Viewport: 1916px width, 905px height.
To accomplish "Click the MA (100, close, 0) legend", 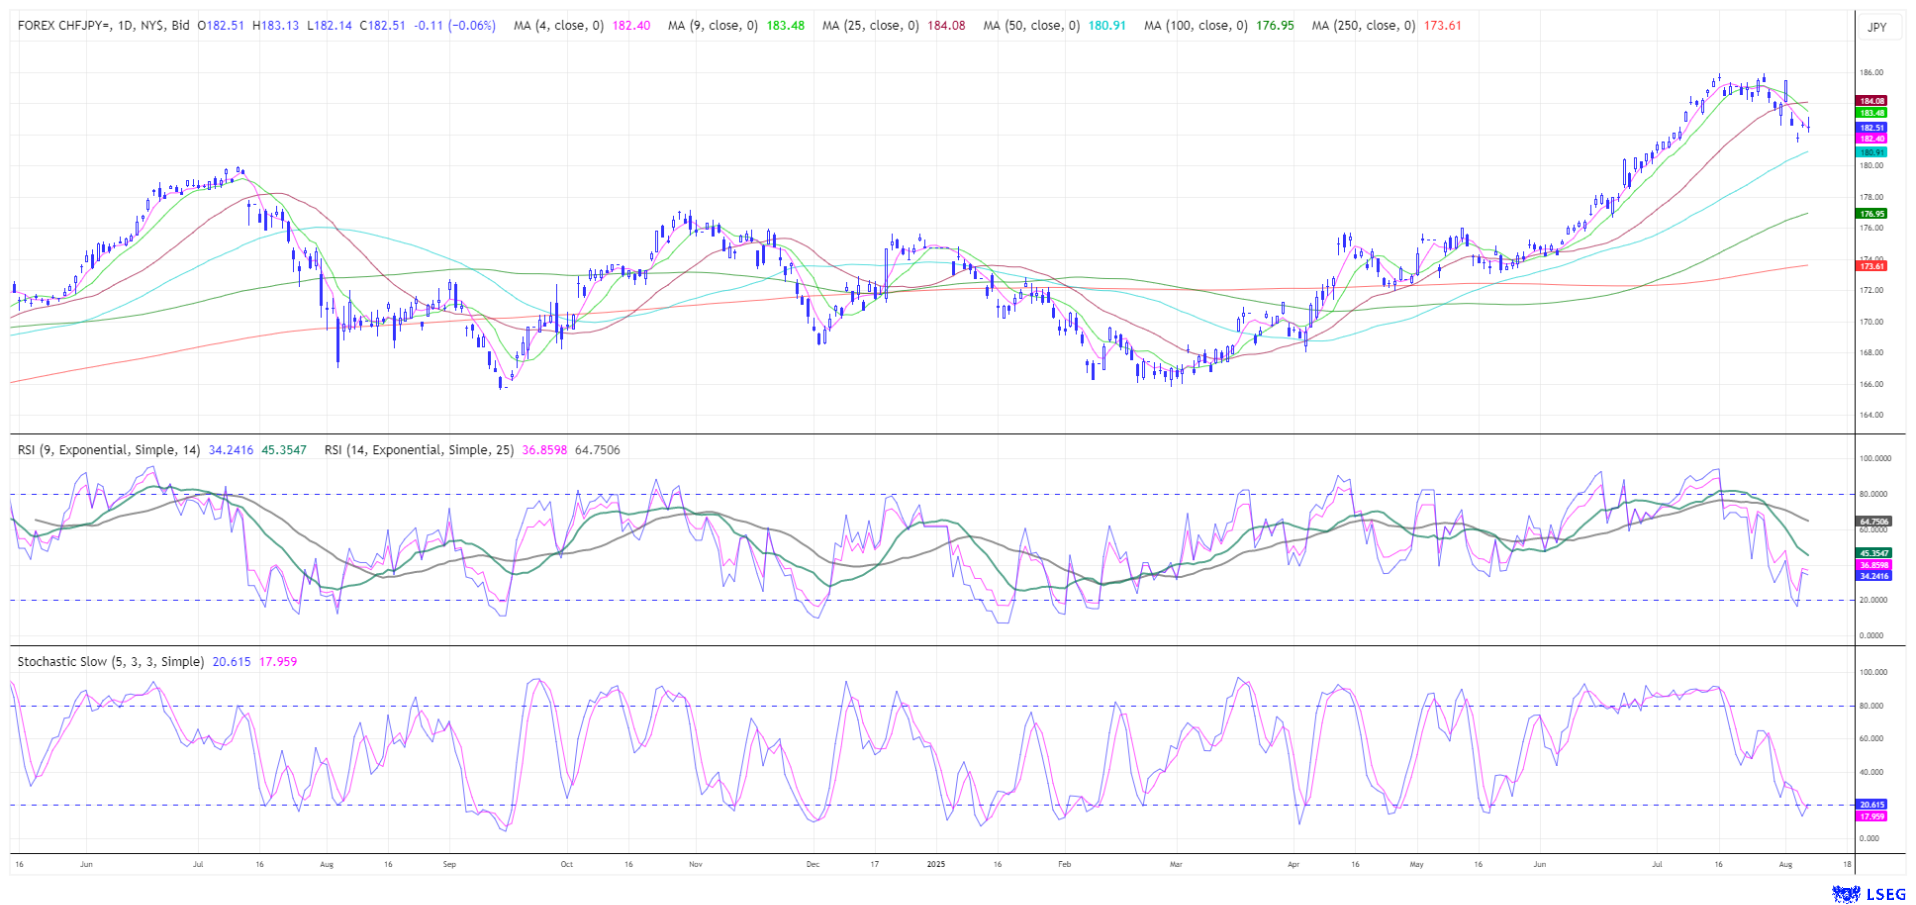I will click(1195, 26).
